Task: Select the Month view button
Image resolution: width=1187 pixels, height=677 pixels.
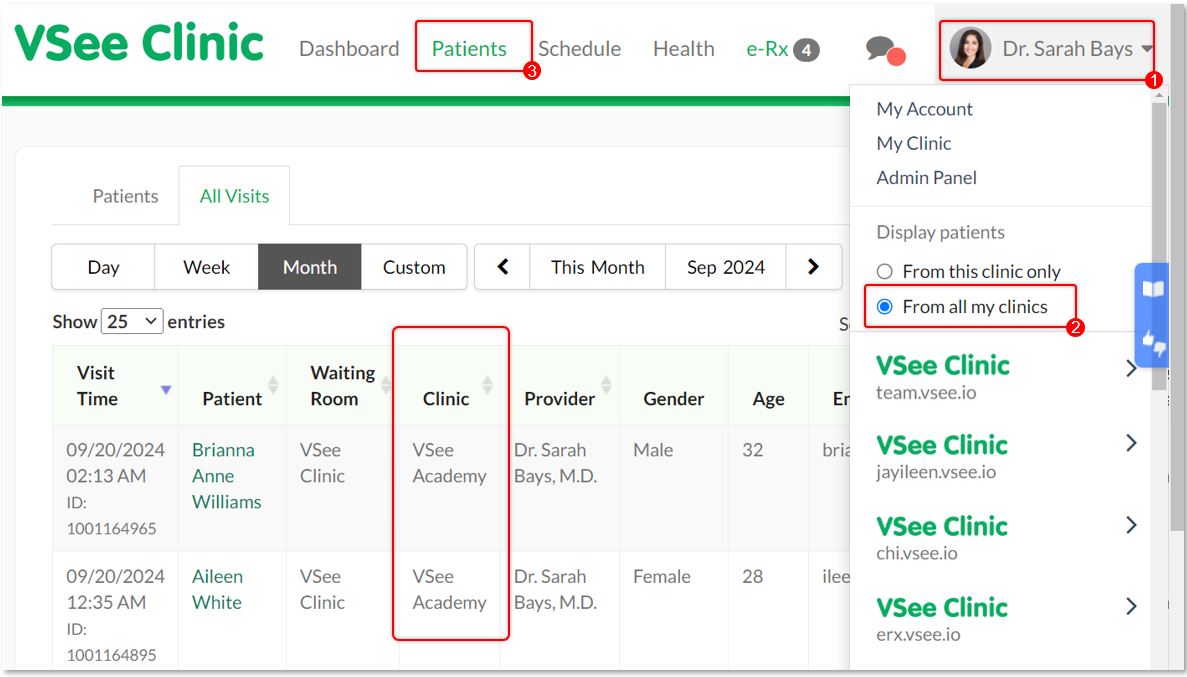Action: (310, 267)
